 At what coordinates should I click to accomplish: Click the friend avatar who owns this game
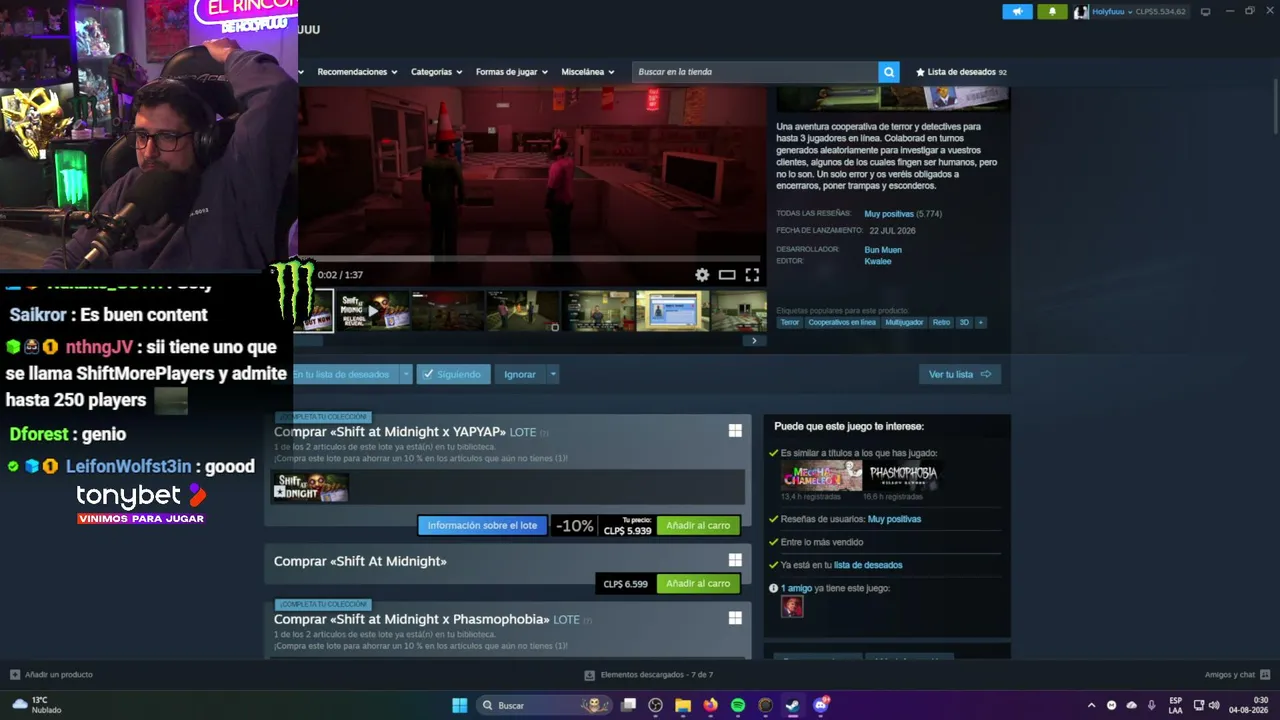(x=792, y=607)
